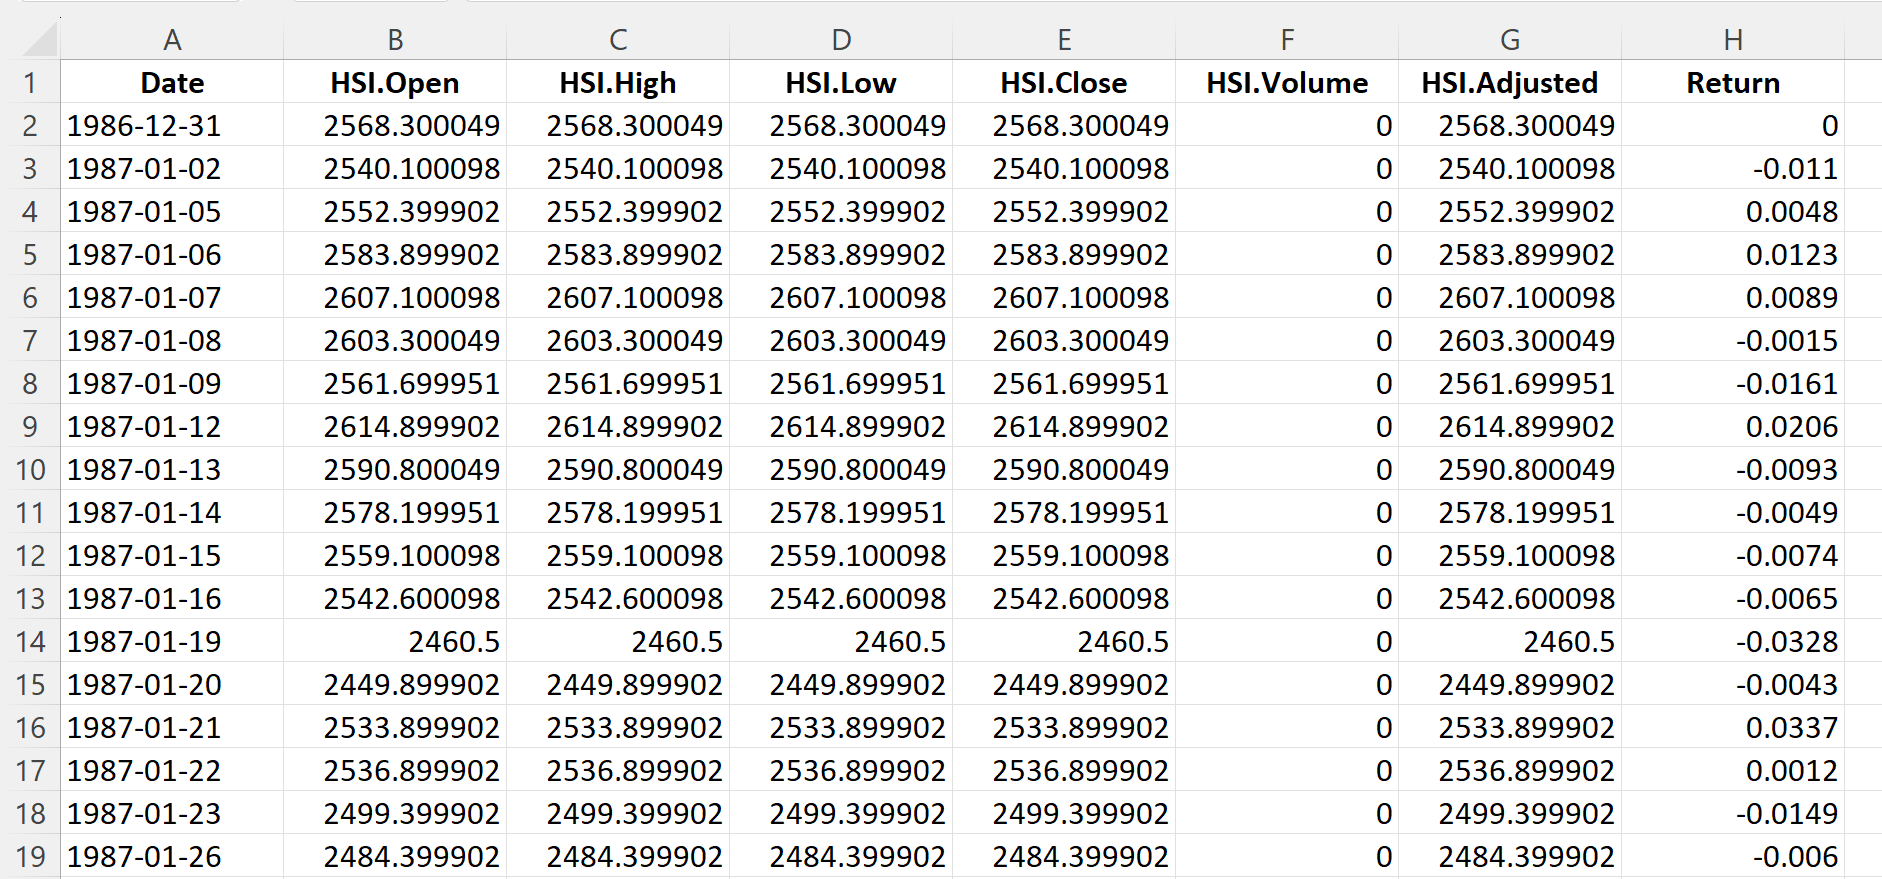Select column F header

click(x=1287, y=40)
